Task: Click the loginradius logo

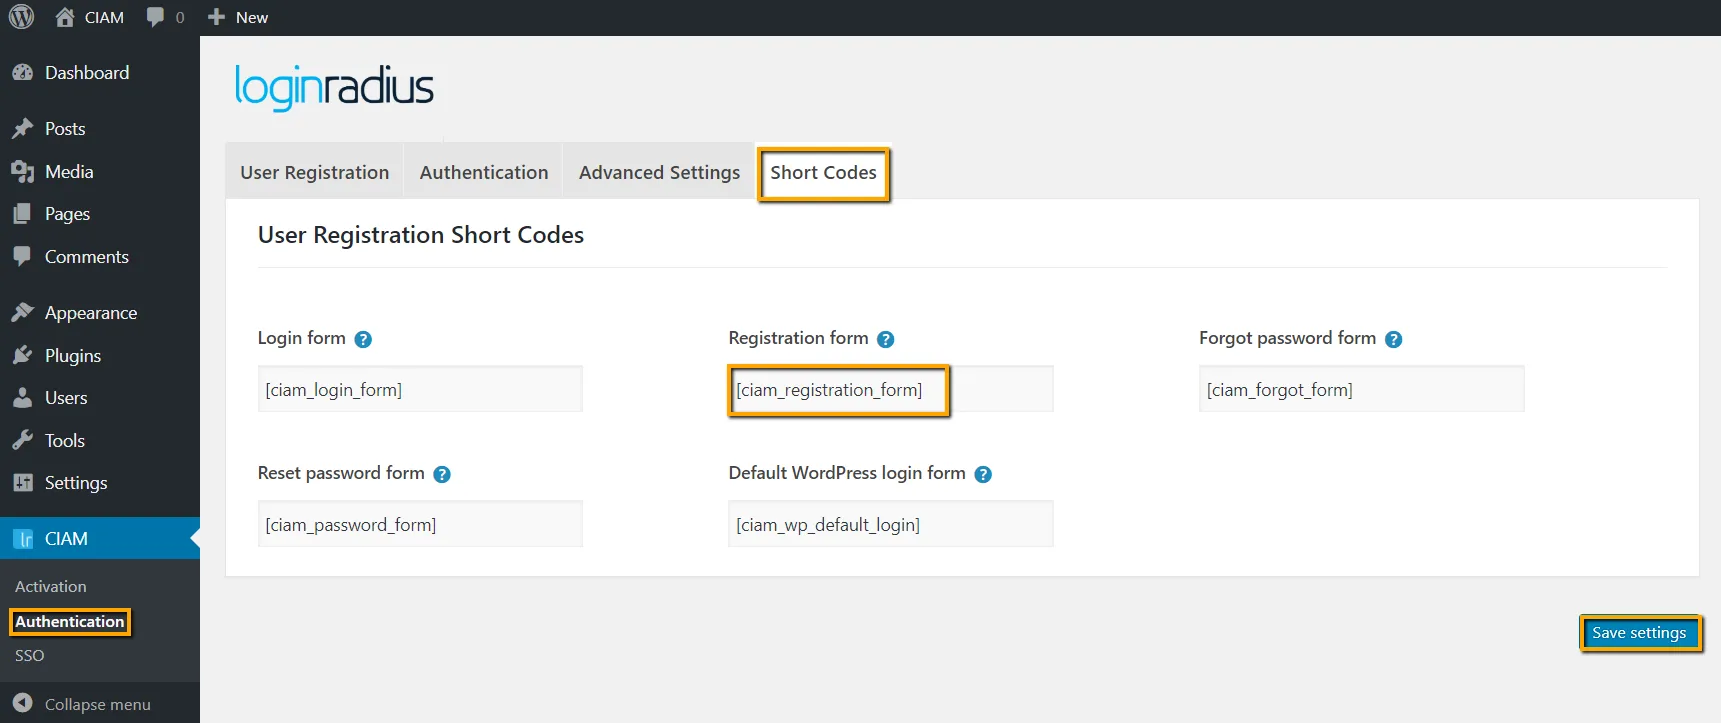Action: pyautogui.click(x=334, y=87)
